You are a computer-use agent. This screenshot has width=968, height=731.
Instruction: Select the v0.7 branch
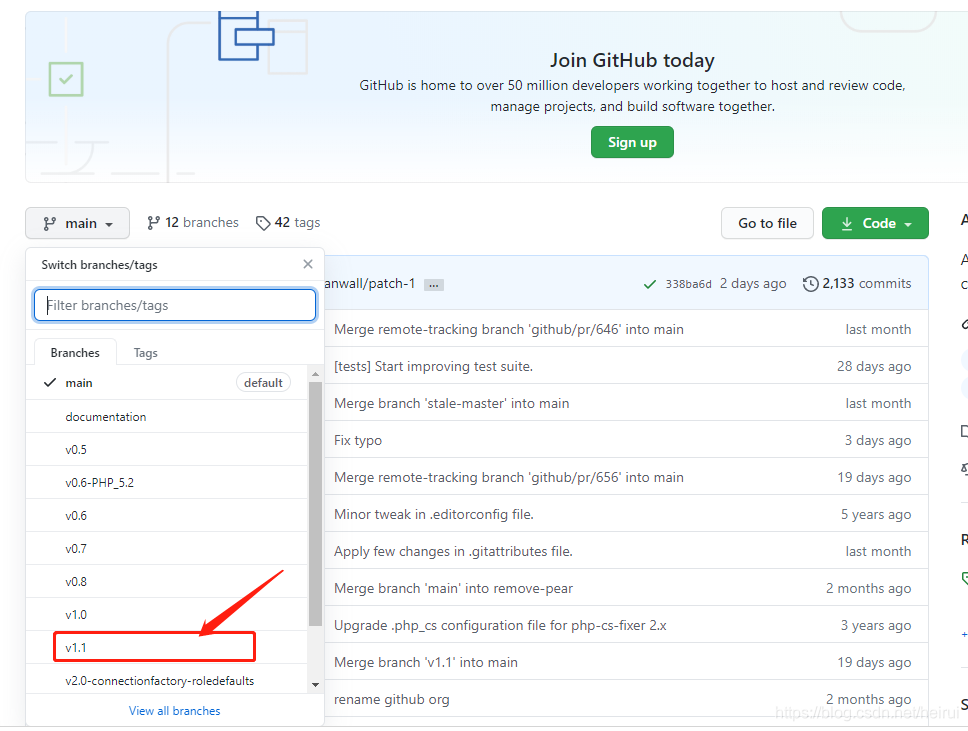click(167, 548)
